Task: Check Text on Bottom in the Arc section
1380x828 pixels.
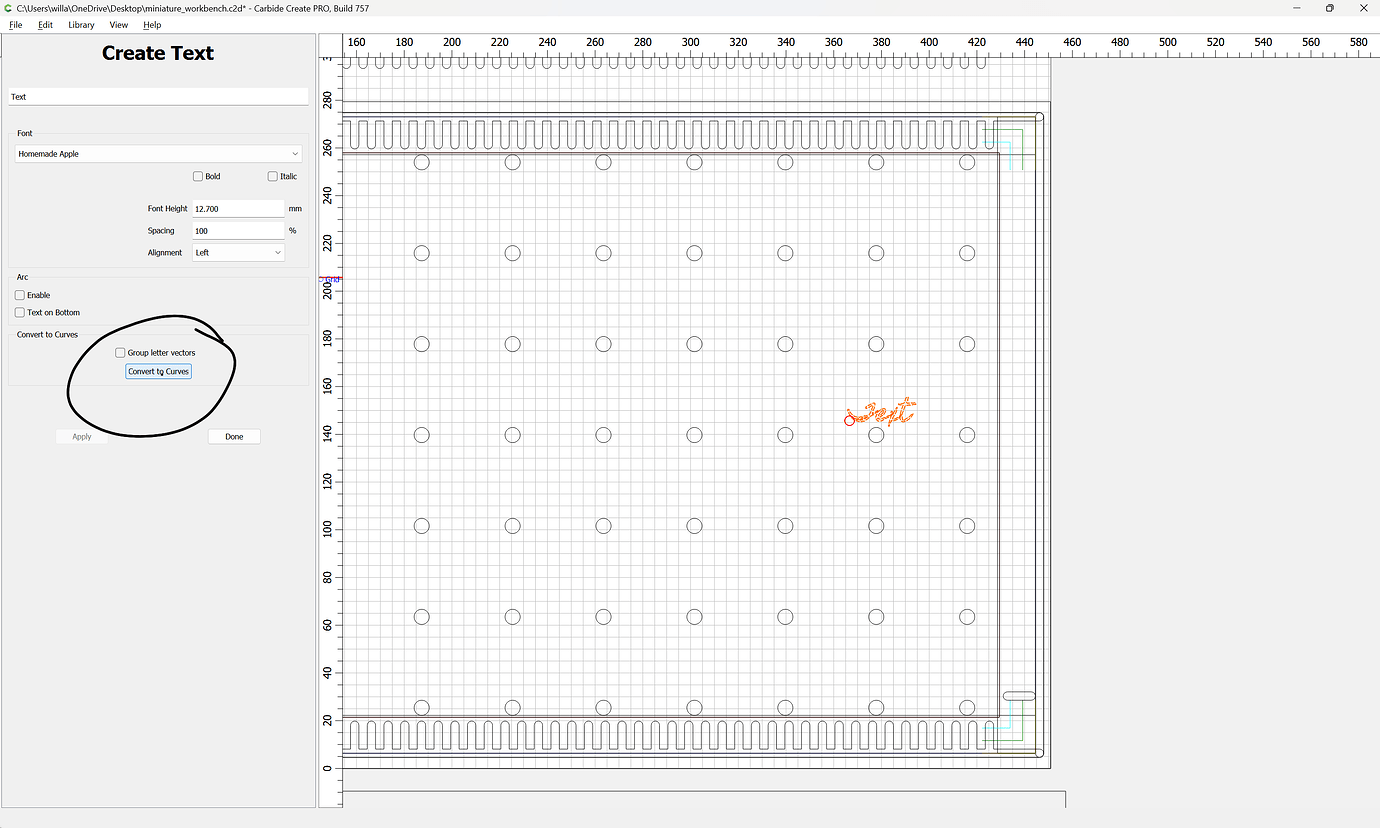Action: [x=18, y=312]
